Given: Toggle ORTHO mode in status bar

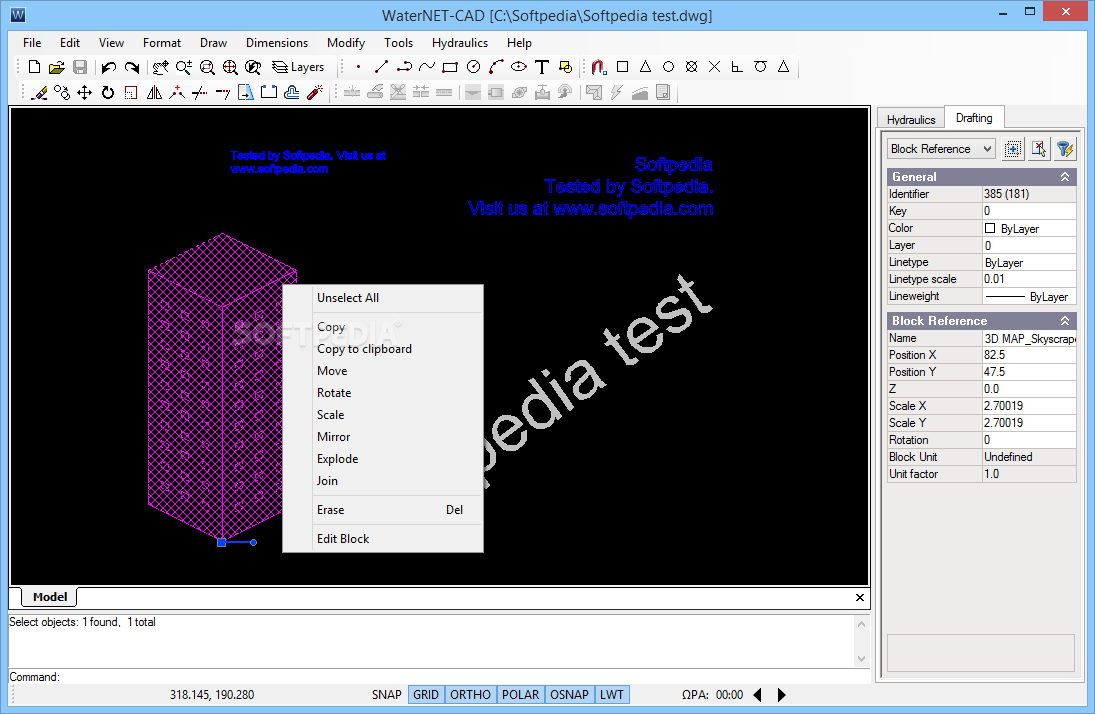Looking at the screenshot, I should (x=470, y=694).
